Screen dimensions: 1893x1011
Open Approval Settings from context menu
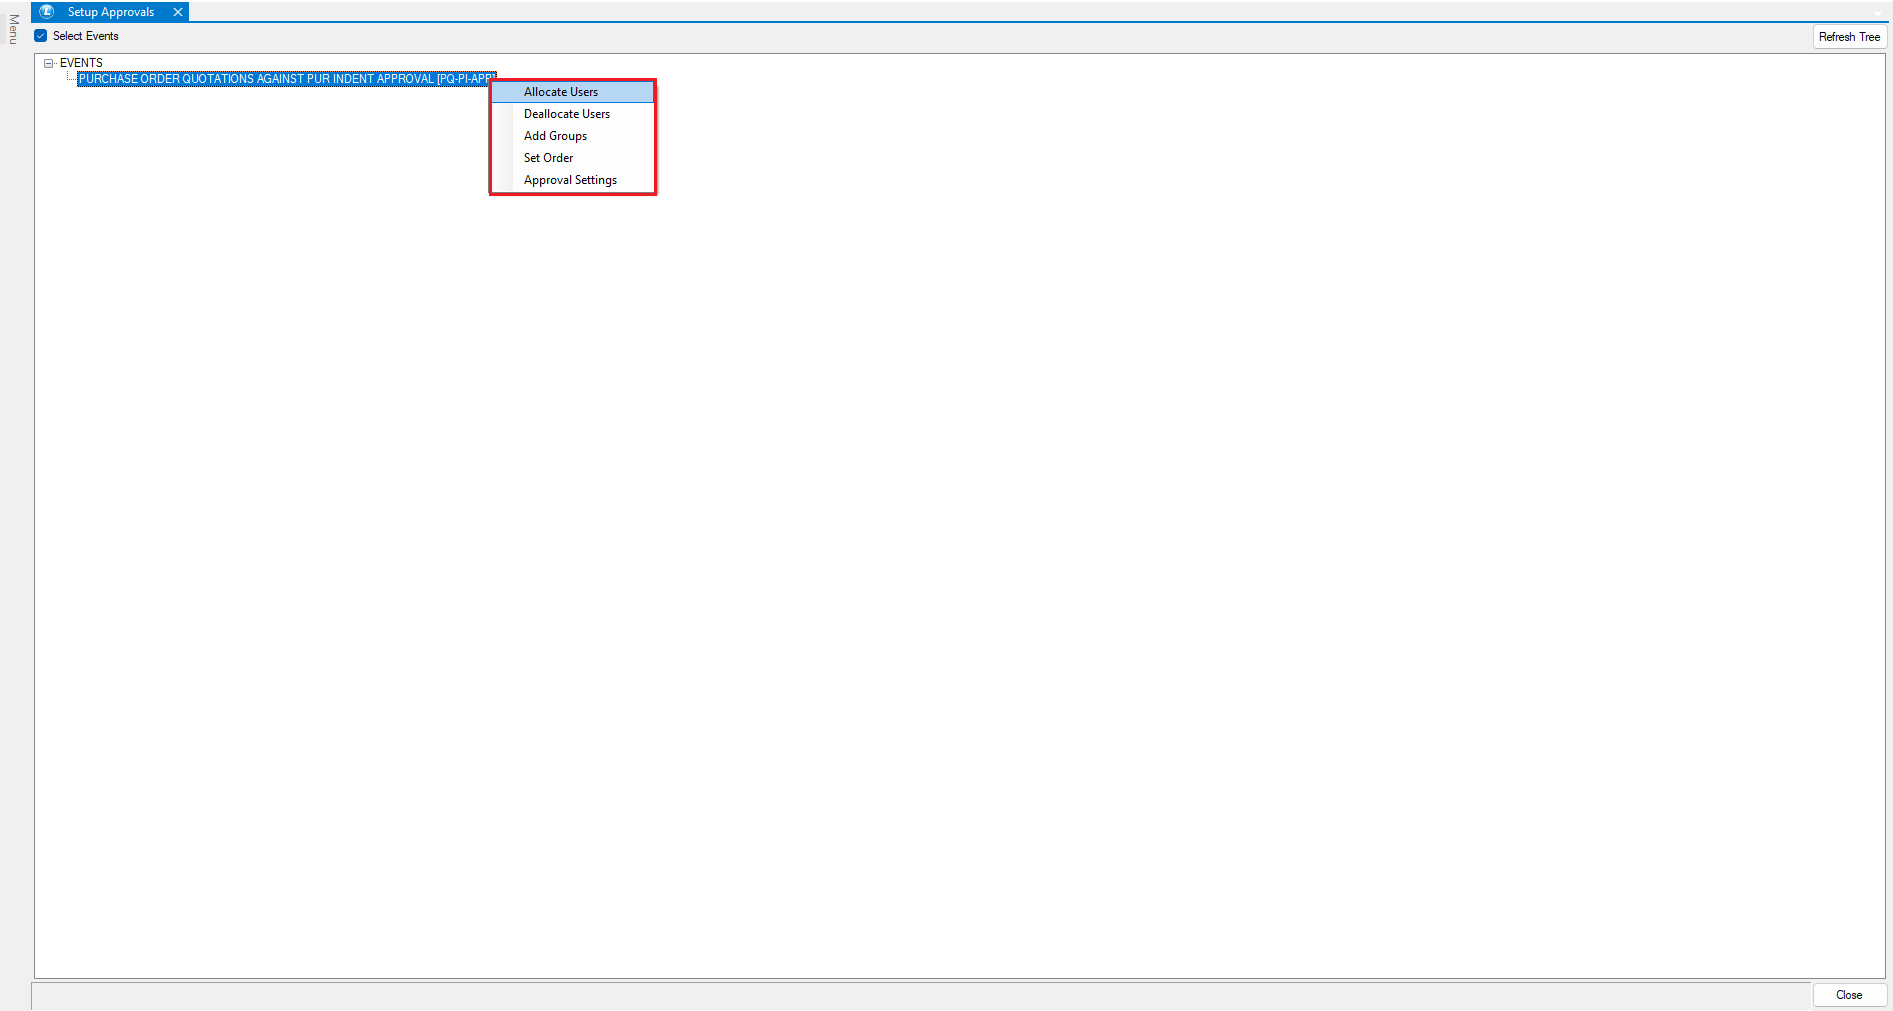click(x=571, y=180)
